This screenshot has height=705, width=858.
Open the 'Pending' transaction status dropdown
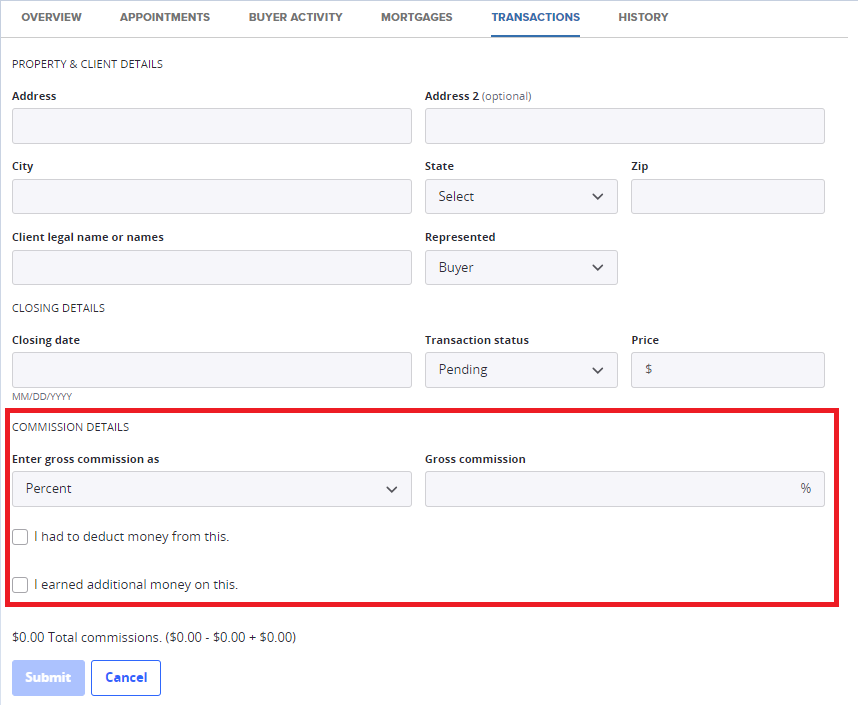click(521, 370)
